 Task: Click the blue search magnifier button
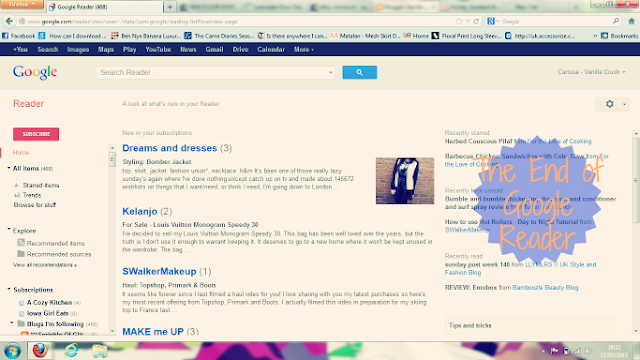tap(359, 72)
